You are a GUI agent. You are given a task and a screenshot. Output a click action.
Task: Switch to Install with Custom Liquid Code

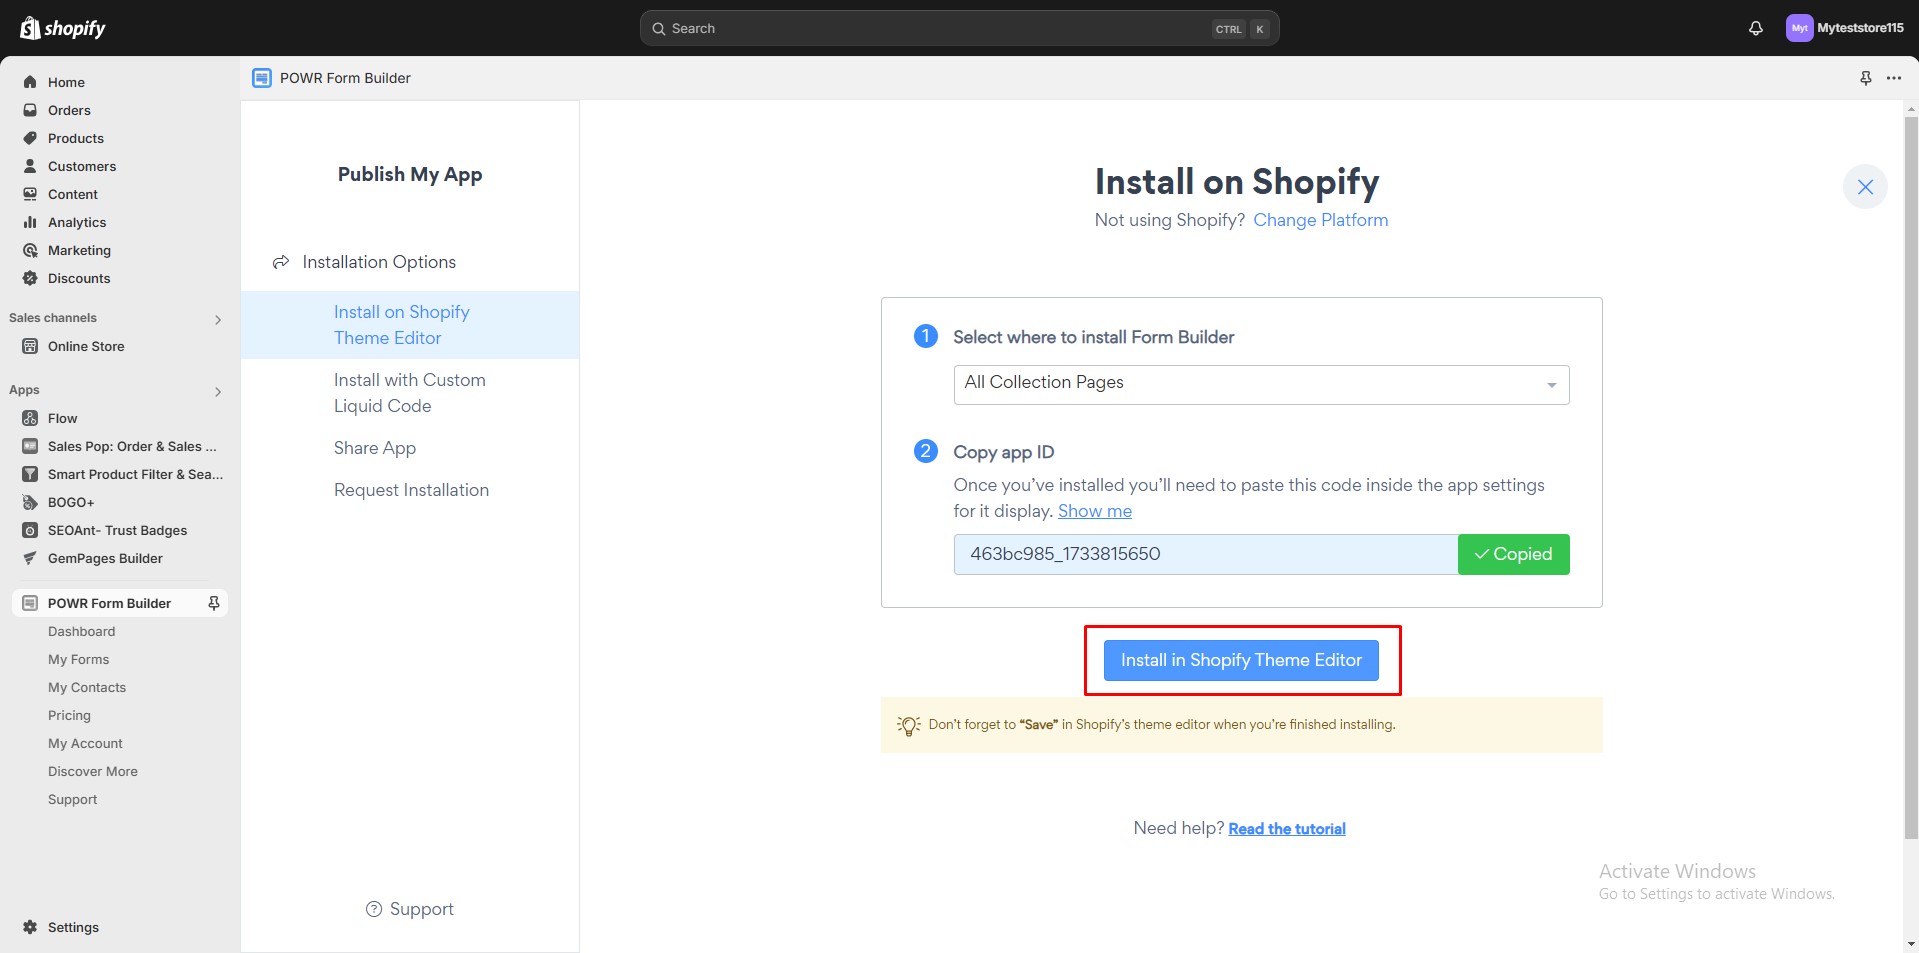tap(409, 392)
